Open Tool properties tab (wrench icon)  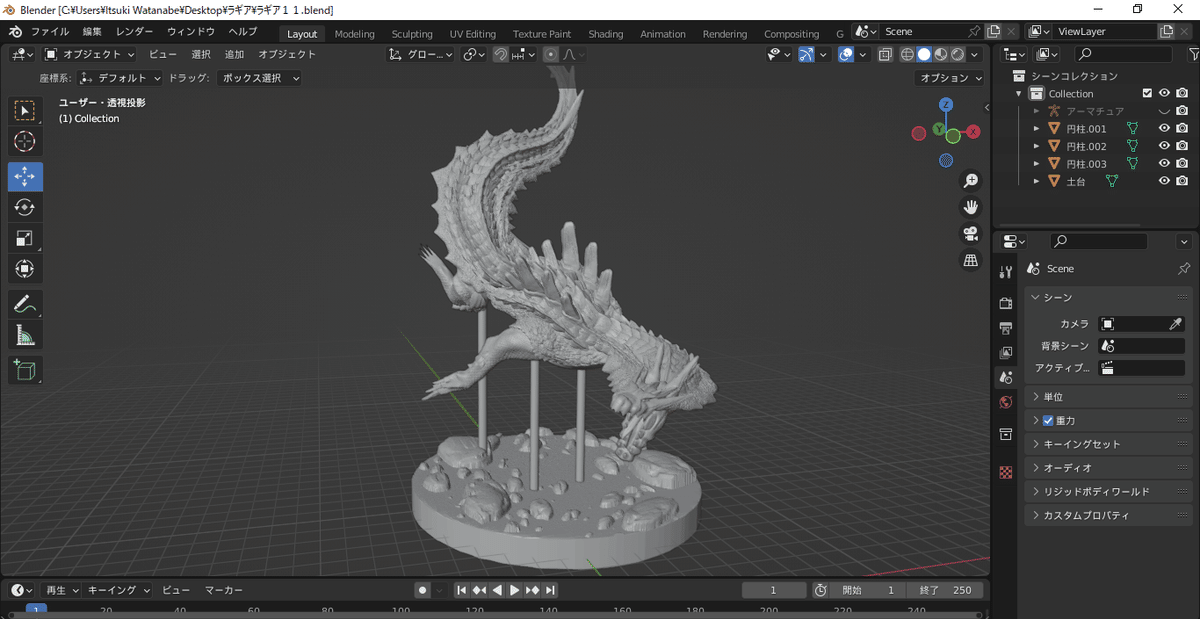click(1006, 273)
